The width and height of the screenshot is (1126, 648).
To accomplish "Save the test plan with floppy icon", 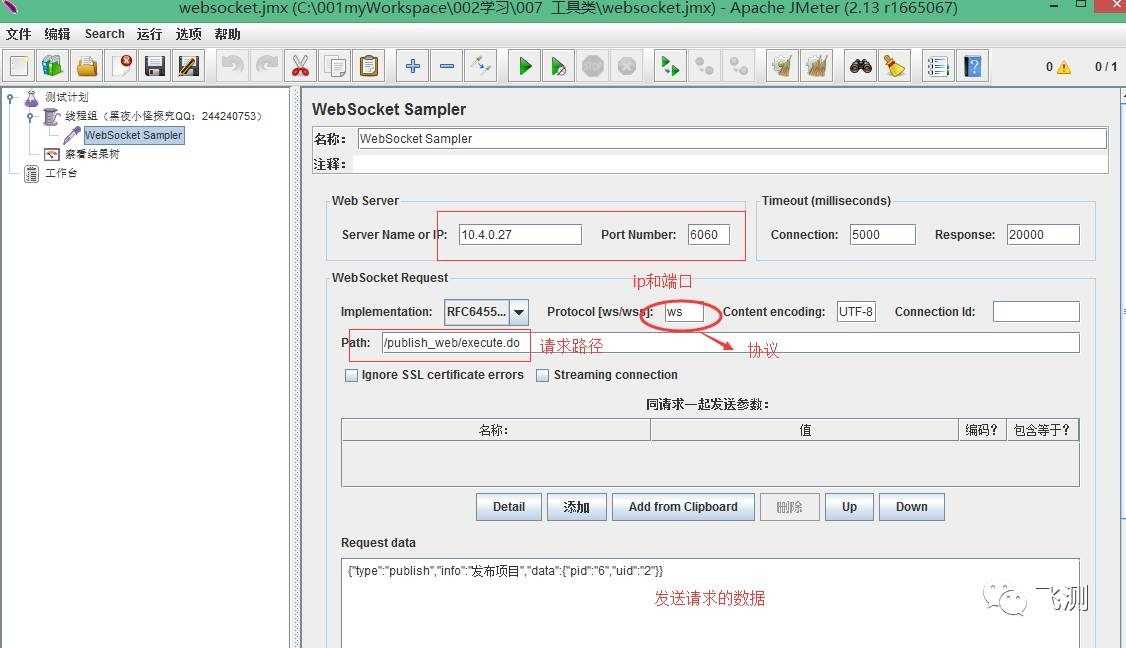I will 154,67.
